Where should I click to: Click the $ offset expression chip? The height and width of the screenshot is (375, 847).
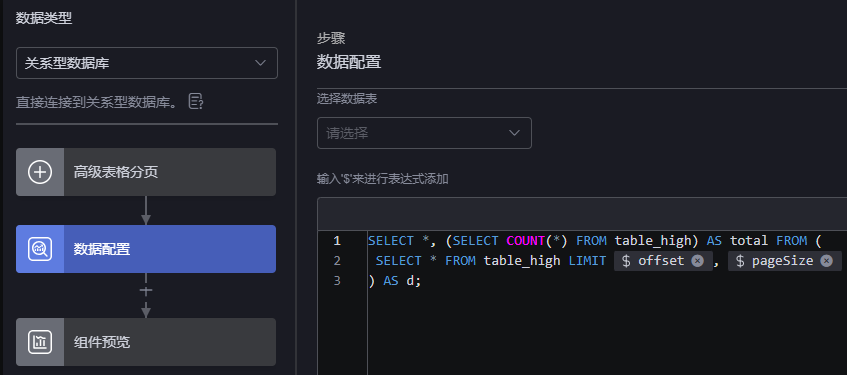(654, 261)
